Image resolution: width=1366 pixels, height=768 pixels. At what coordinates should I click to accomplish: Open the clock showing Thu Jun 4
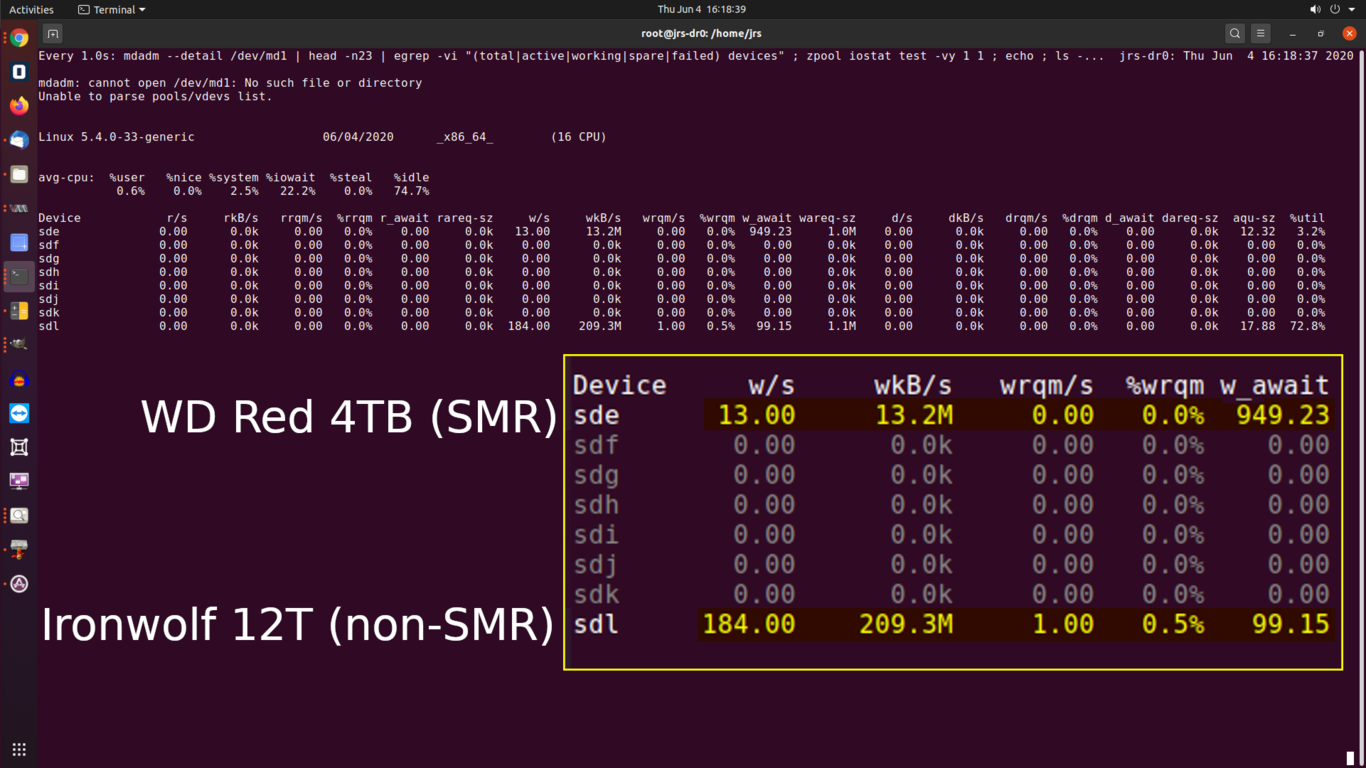(x=701, y=9)
